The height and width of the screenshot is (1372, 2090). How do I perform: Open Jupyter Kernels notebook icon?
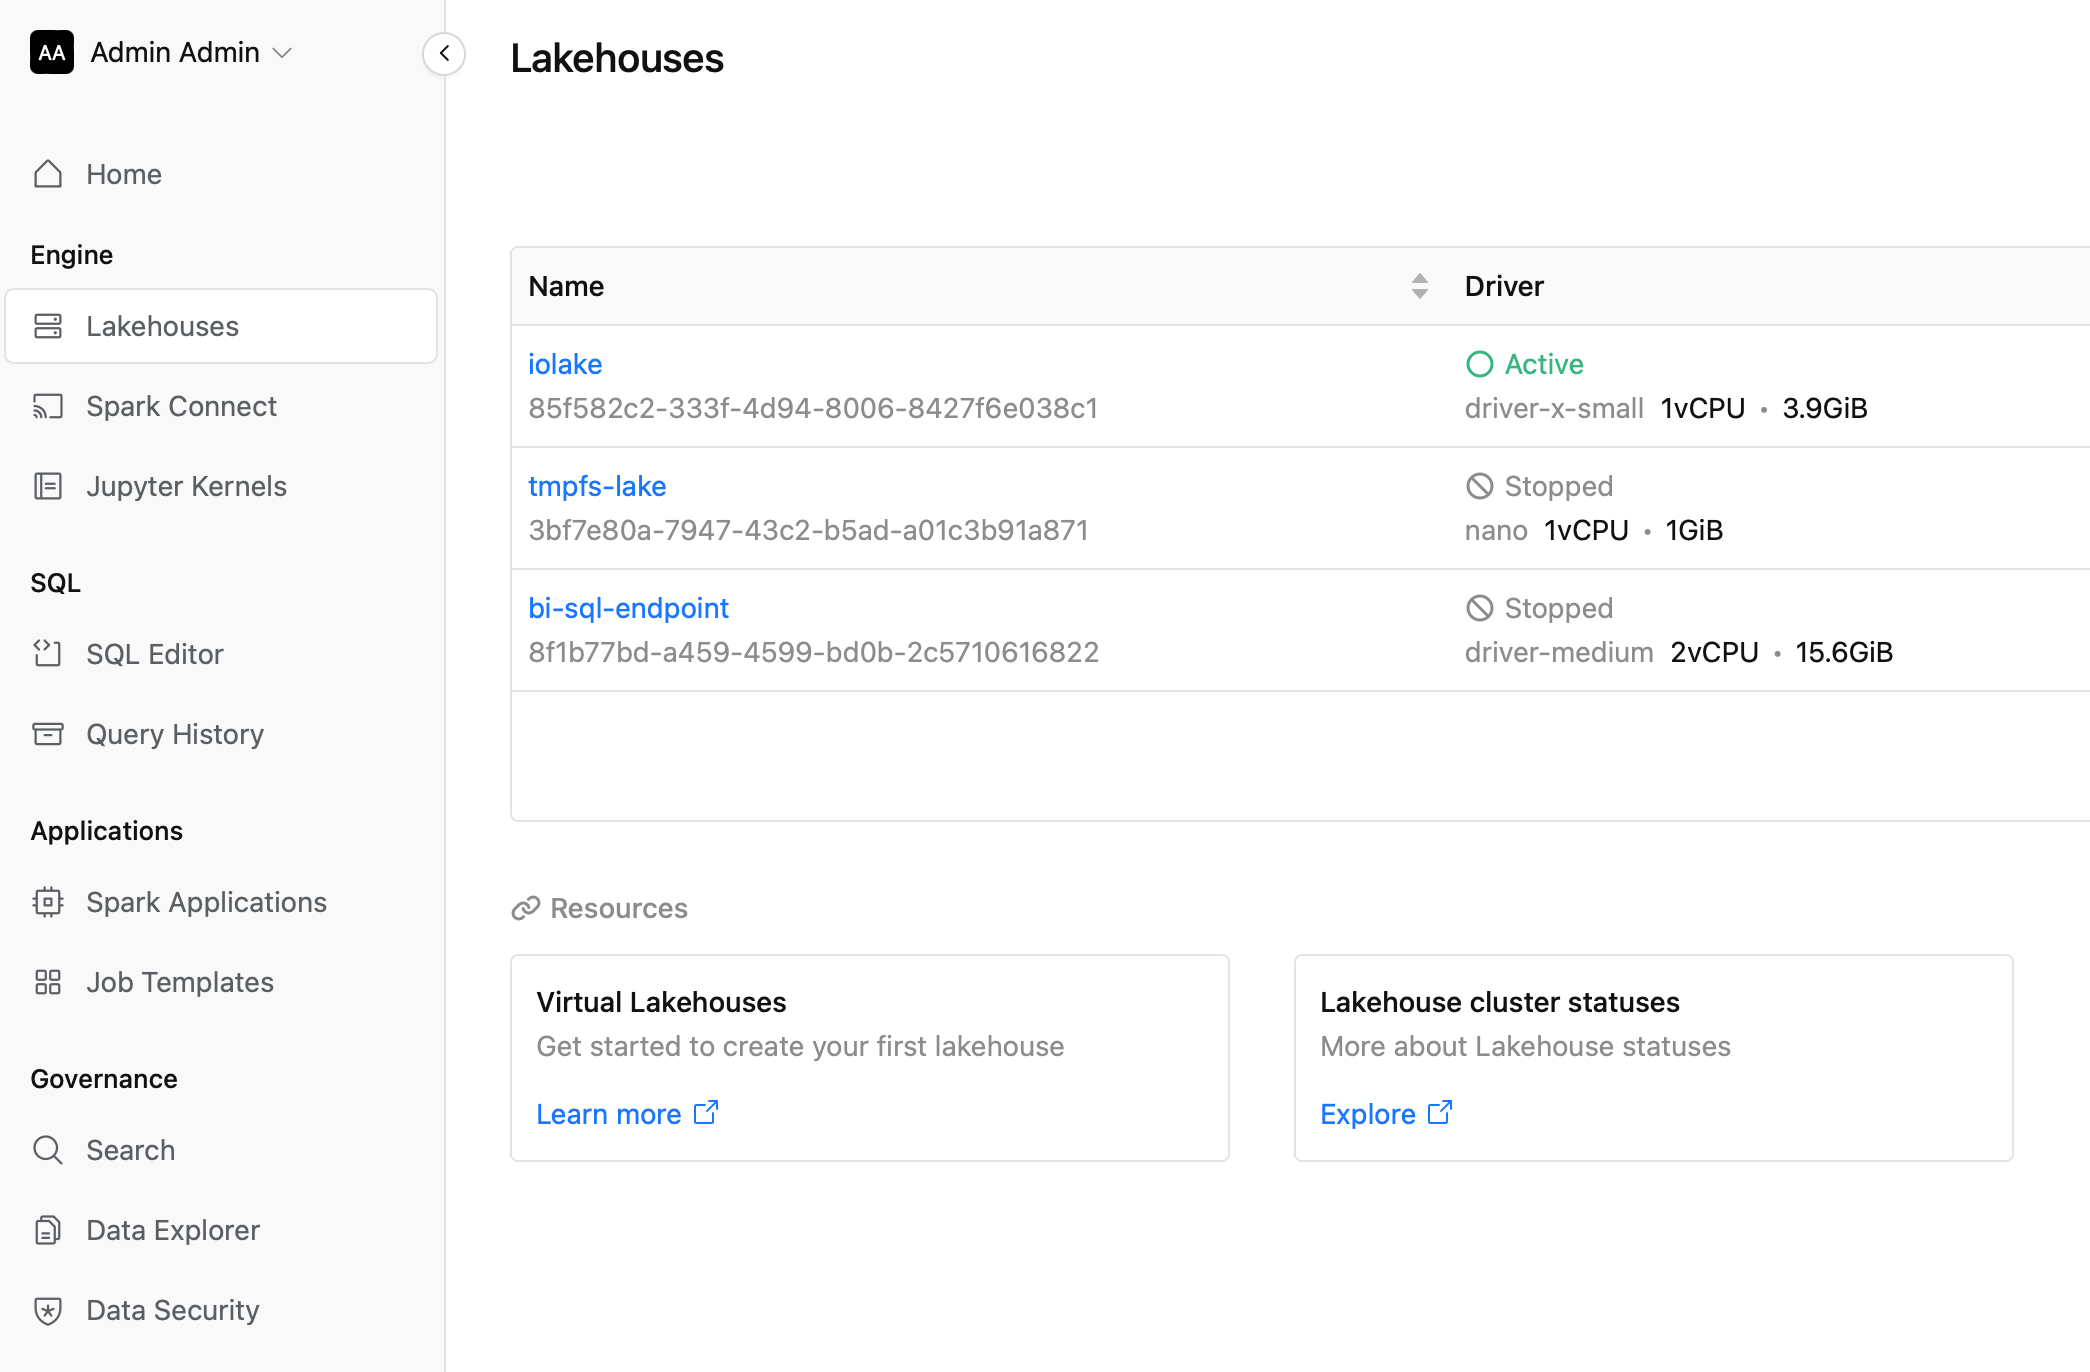click(x=48, y=486)
